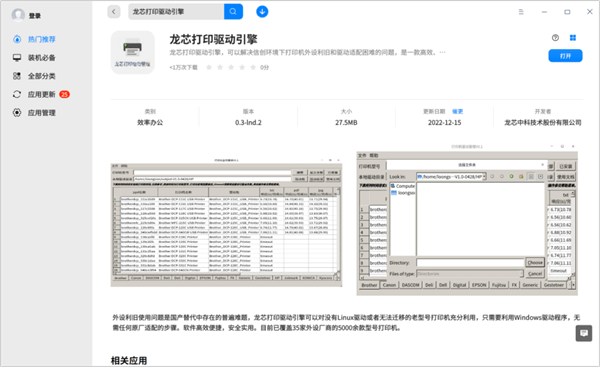Open the hamburger menu in title bar
Image resolution: width=600 pixels, height=367 pixels.
[521, 12]
